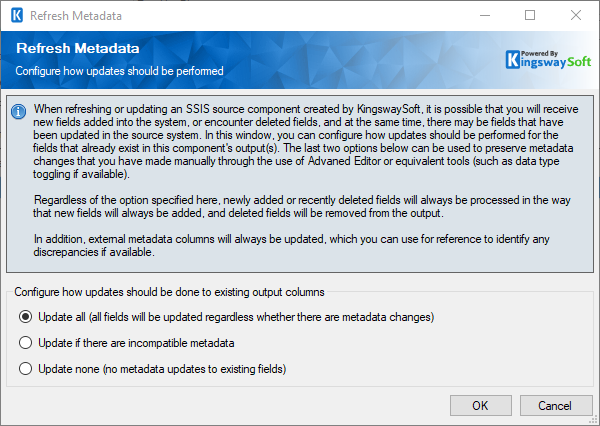
Task: Click the resize grip in dialog corner
Action: (594, 421)
